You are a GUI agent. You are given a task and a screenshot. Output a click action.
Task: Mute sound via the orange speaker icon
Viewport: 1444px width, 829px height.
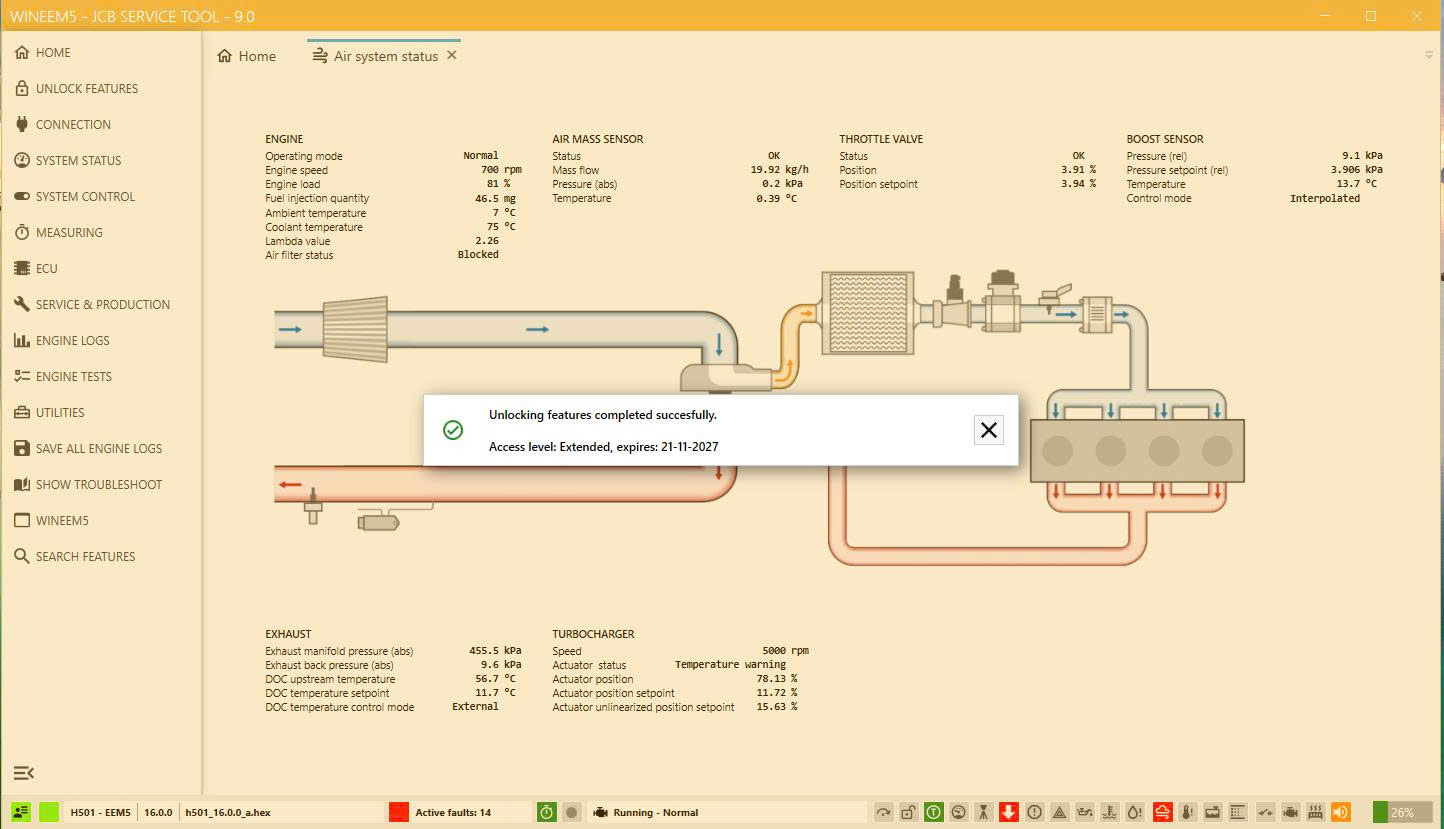(x=1340, y=811)
